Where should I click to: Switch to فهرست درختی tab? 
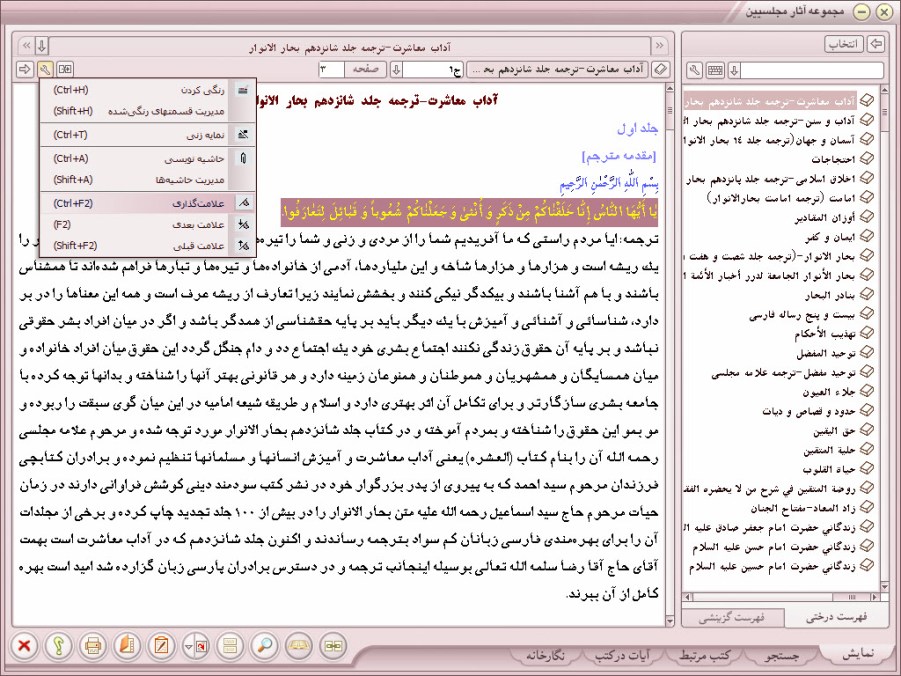point(835,617)
